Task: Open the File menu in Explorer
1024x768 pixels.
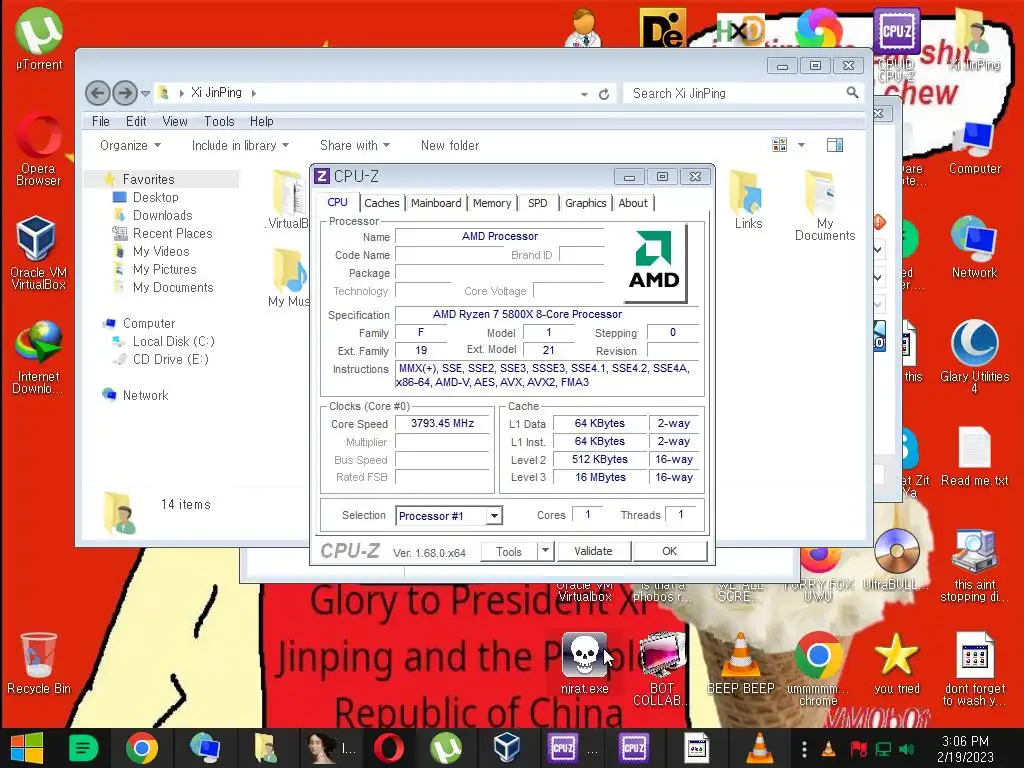Action: [101, 121]
